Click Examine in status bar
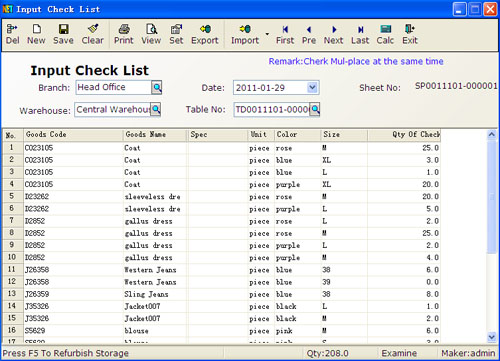 (399, 353)
